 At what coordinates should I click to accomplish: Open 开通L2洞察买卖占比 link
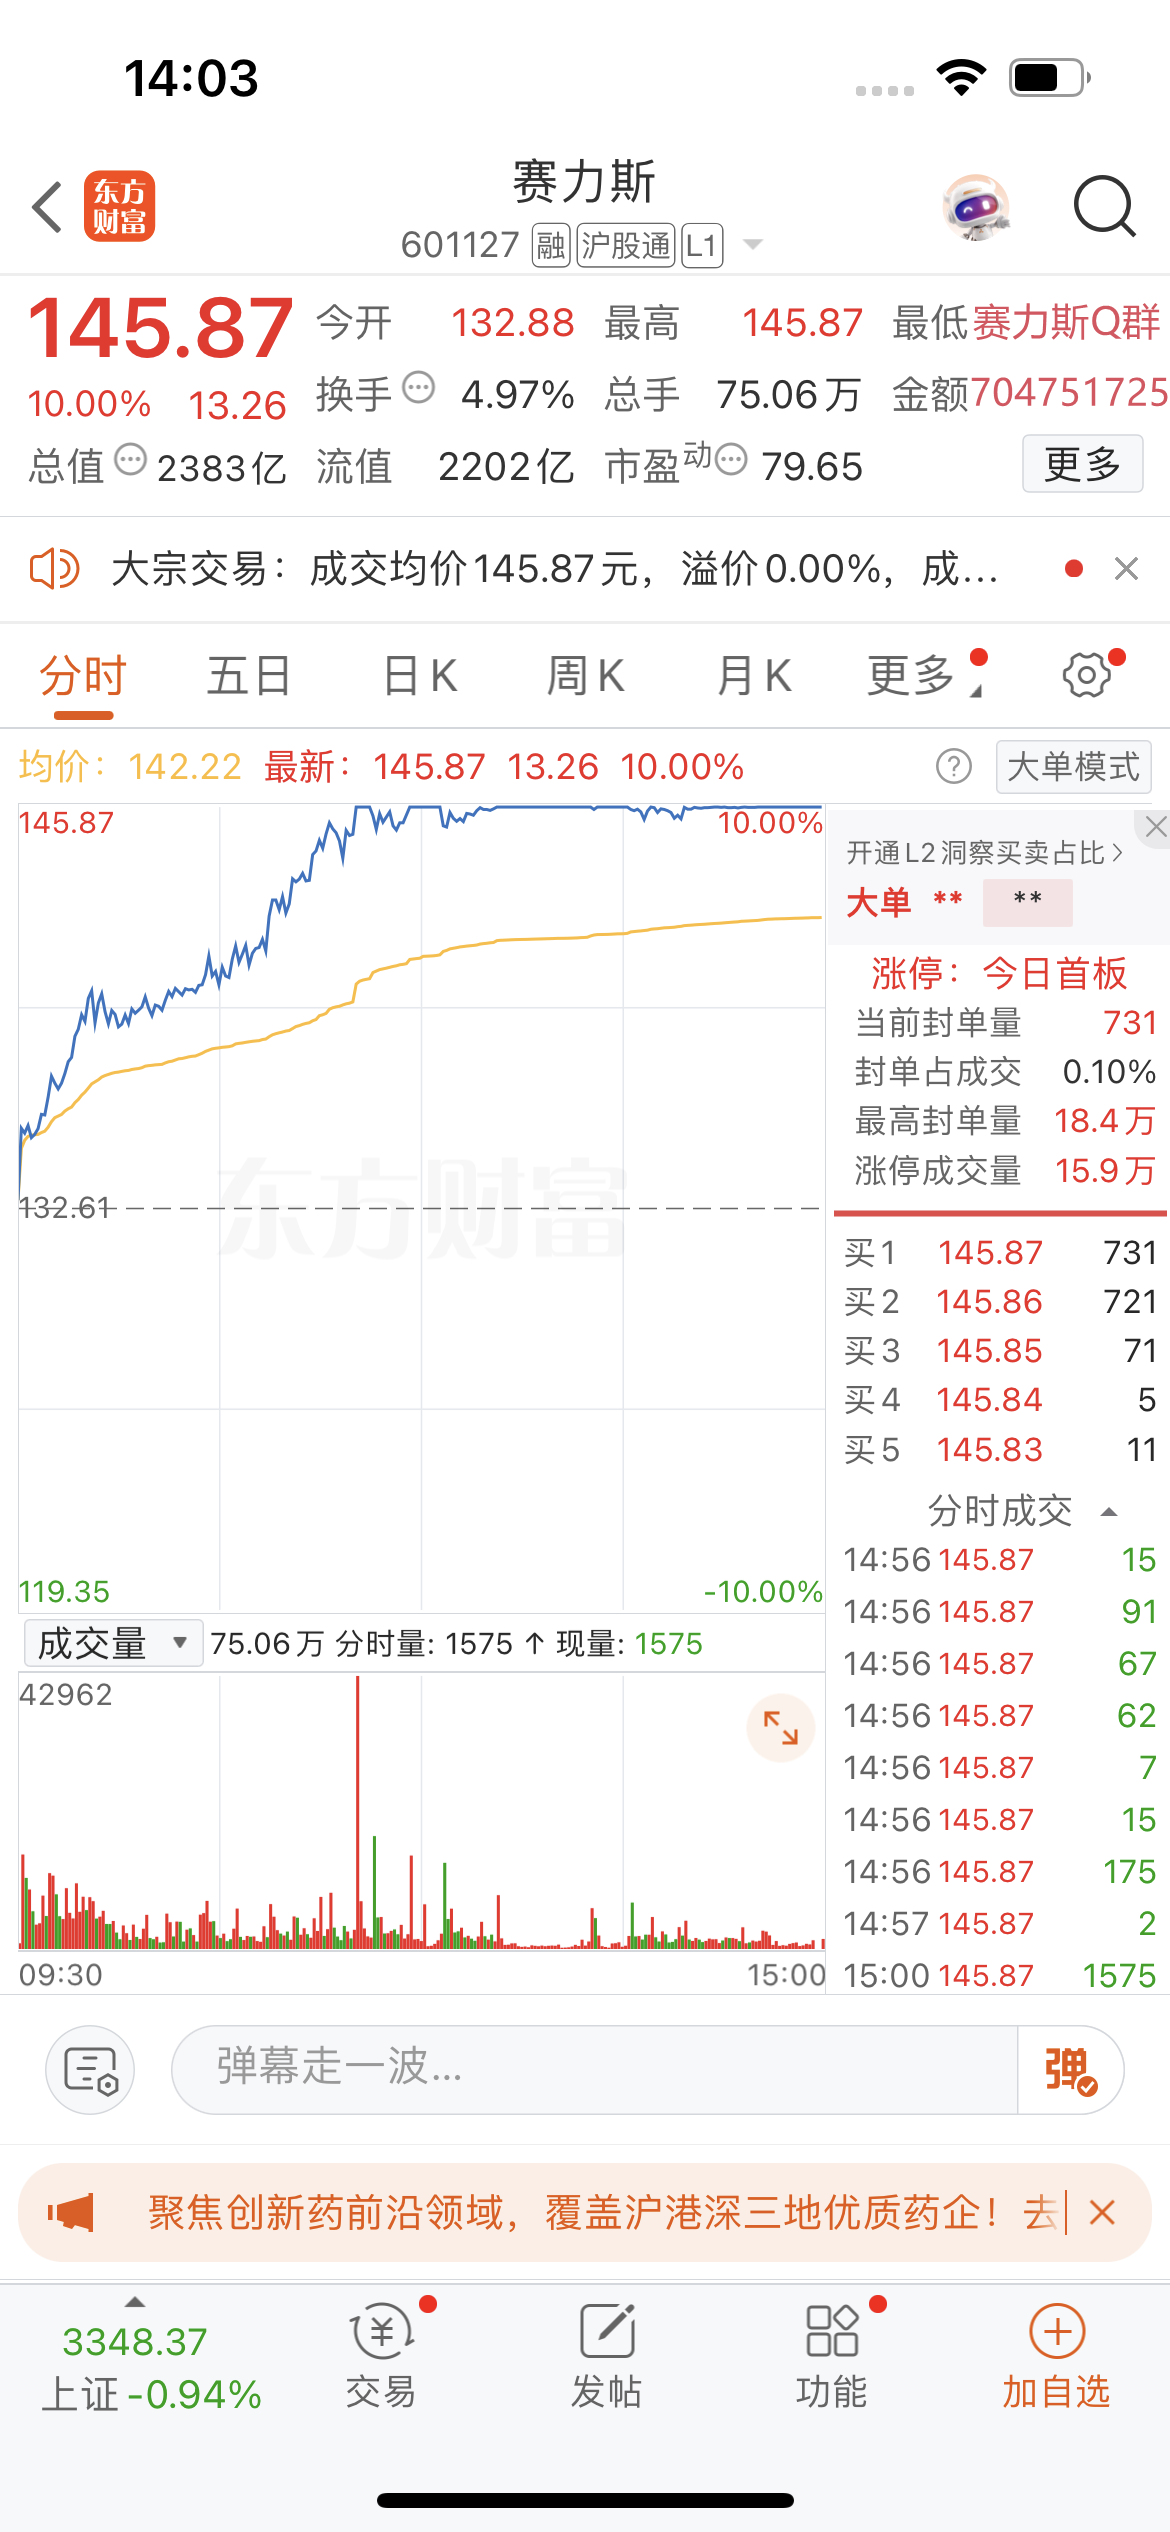click(x=986, y=853)
